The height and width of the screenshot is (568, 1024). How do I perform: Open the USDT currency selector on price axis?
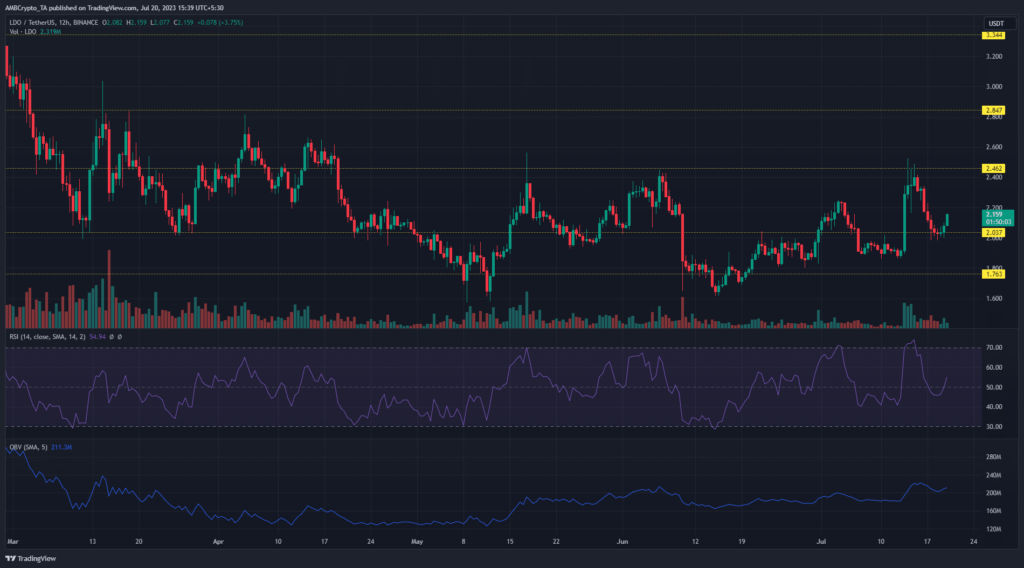pos(994,23)
